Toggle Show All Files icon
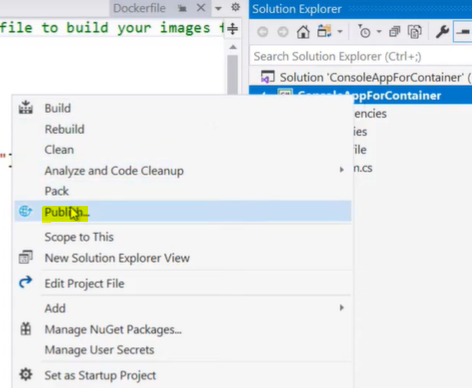Image resolution: width=472 pixels, height=388 pixels. point(415,32)
